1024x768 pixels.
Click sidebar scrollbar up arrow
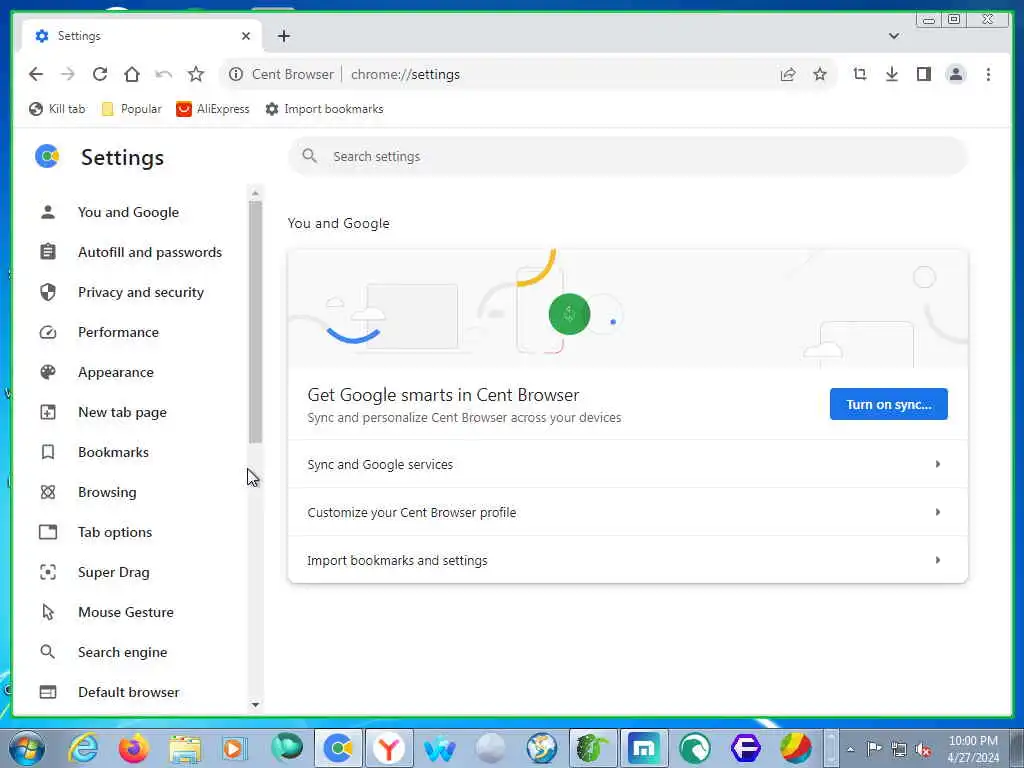(255, 193)
